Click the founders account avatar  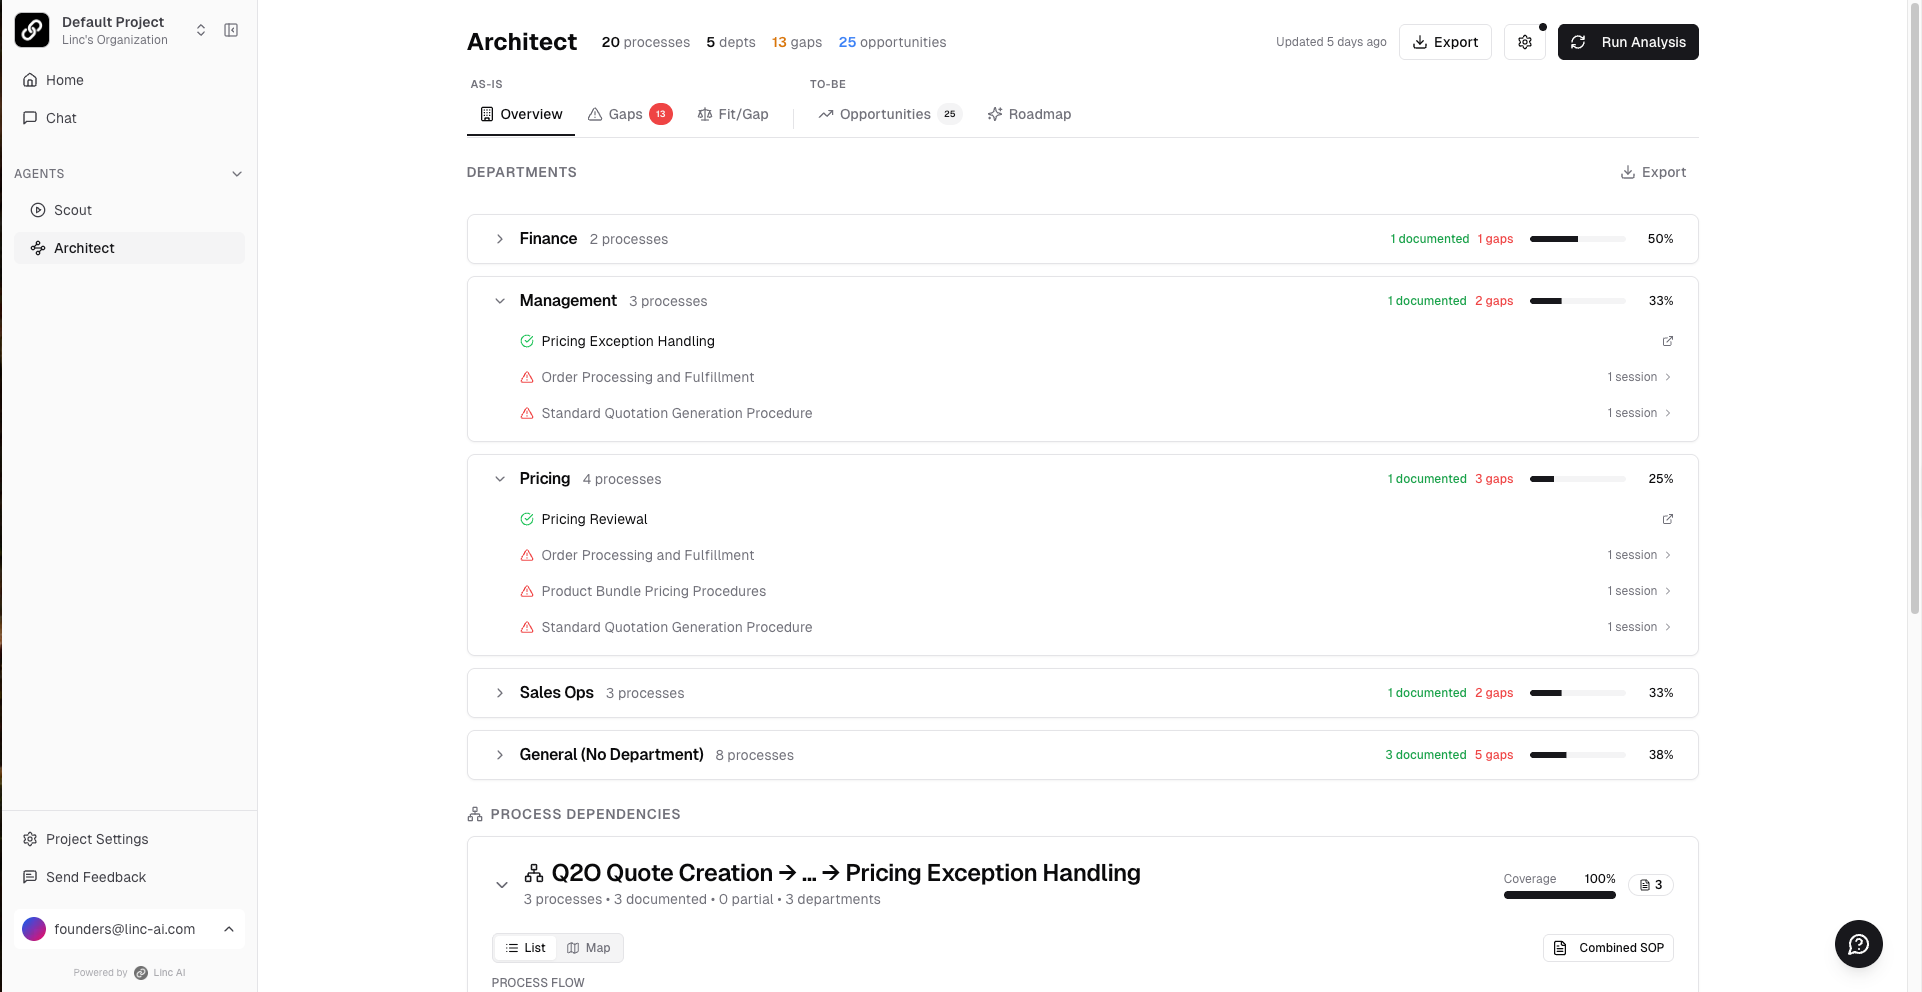point(34,929)
